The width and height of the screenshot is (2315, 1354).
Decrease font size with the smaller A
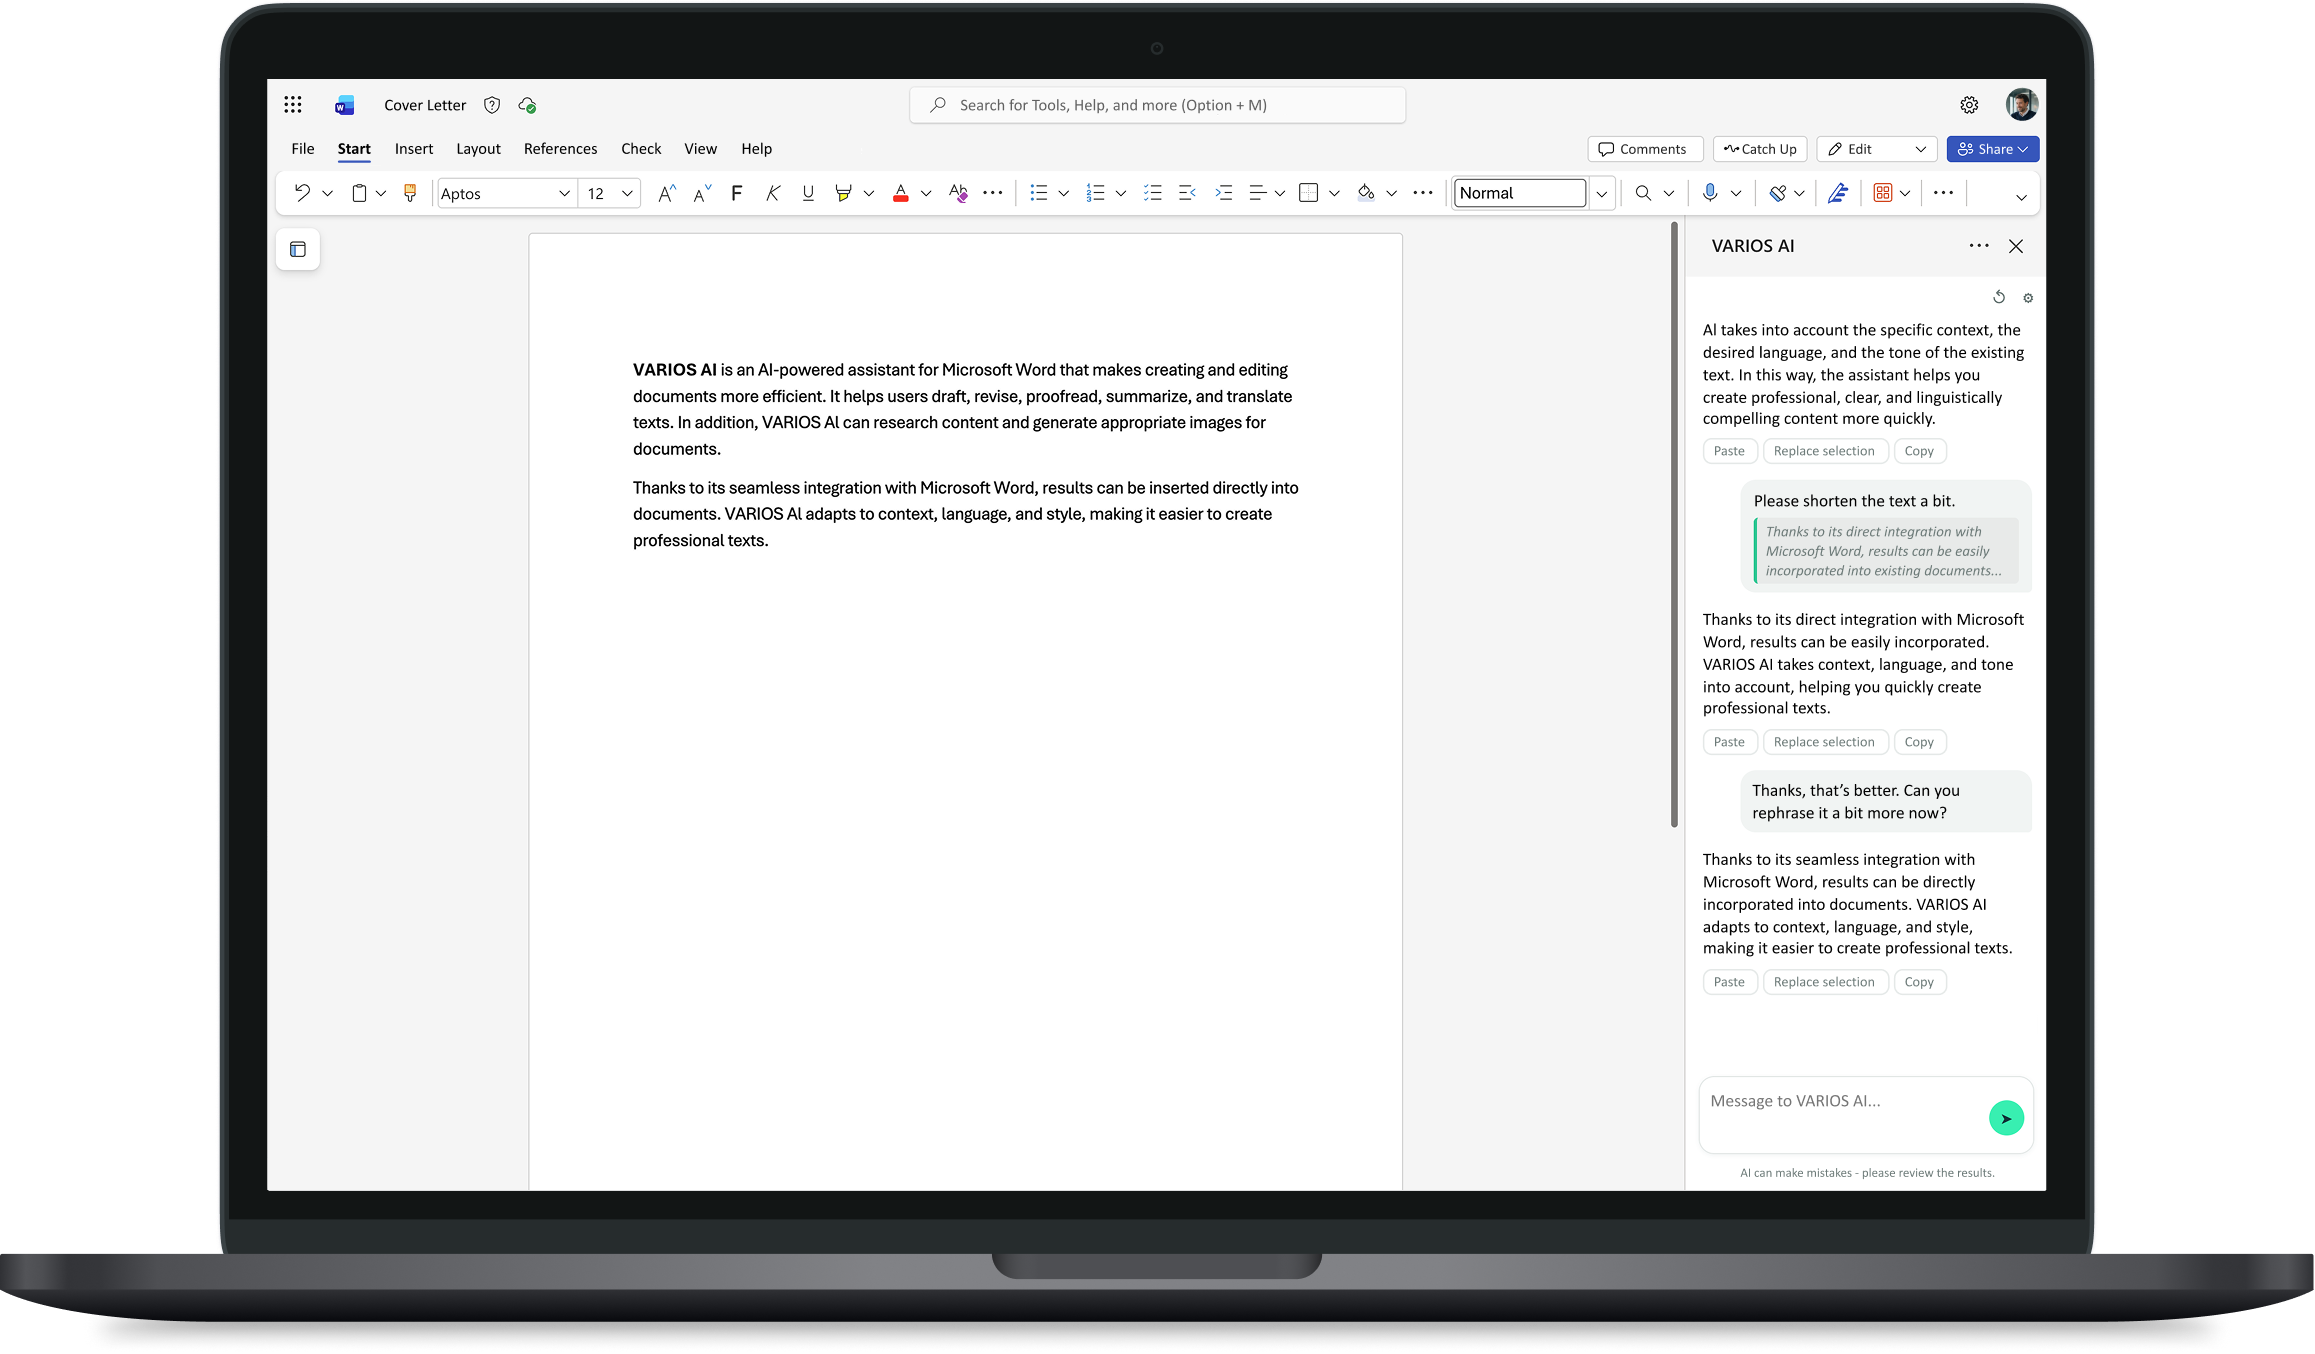coord(702,193)
